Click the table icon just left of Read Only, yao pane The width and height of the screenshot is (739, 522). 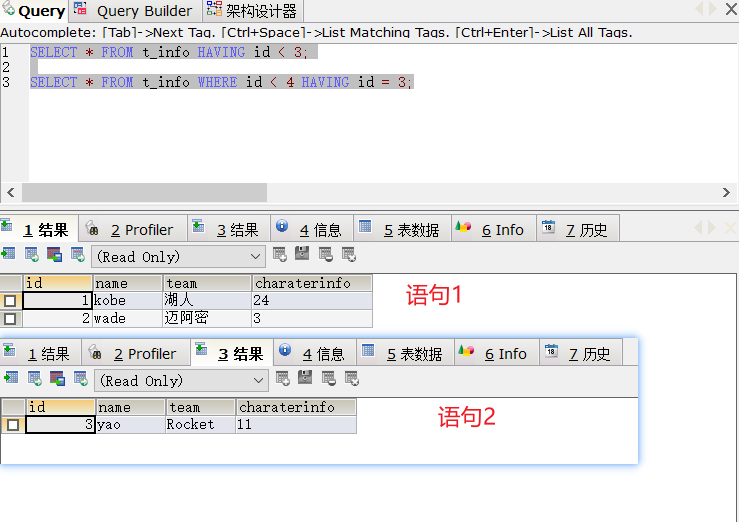click(81, 378)
